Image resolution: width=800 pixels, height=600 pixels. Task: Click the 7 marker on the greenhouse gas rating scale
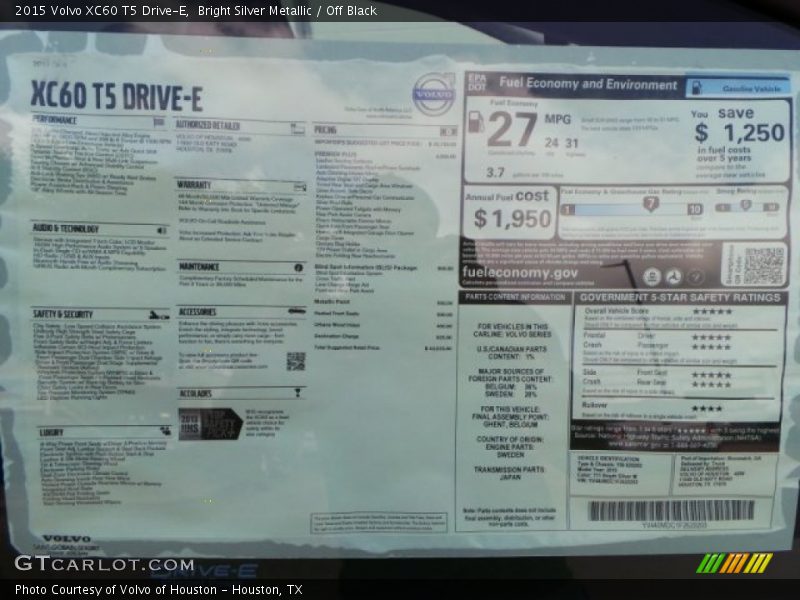pos(651,204)
